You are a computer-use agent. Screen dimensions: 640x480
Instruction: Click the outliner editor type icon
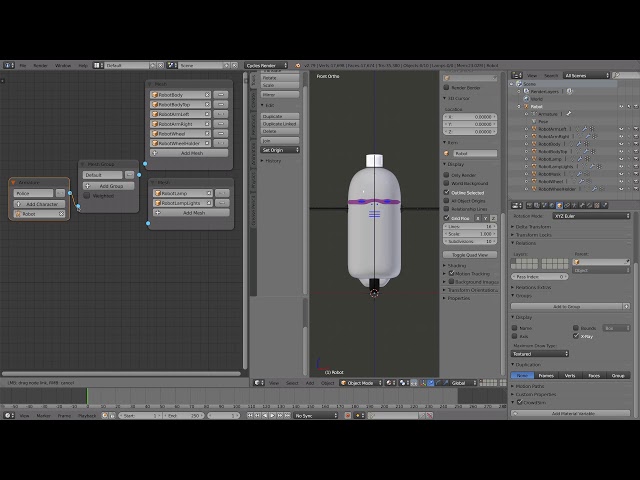(x=517, y=76)
